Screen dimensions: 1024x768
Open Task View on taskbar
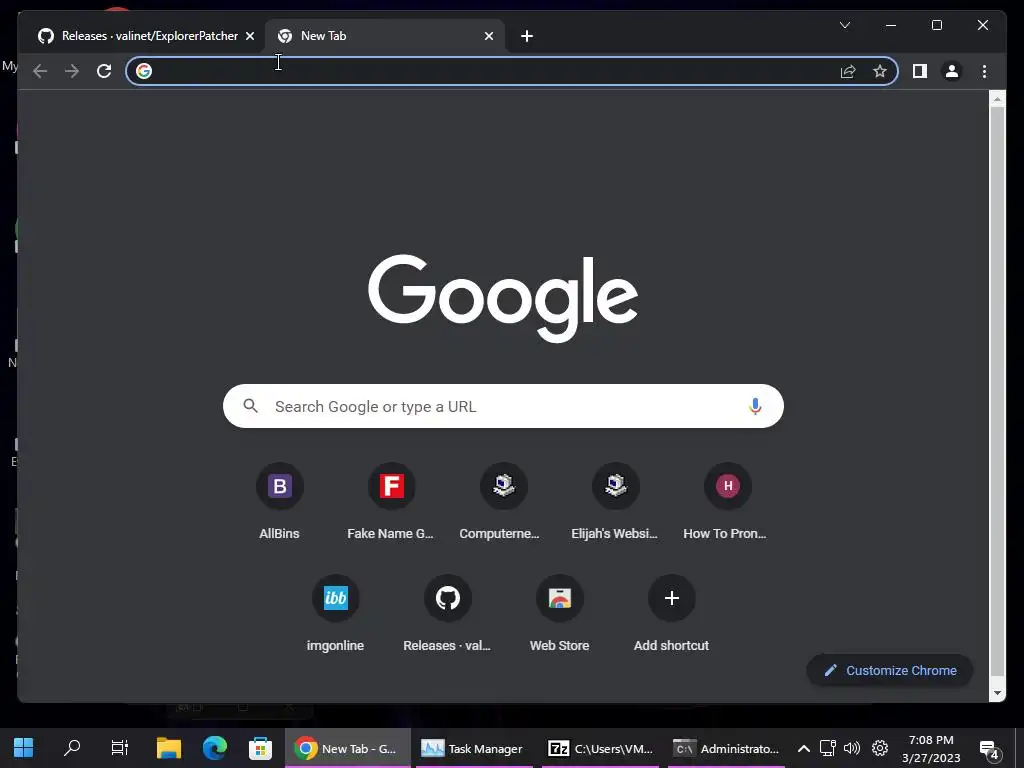(x=120, y=748)
